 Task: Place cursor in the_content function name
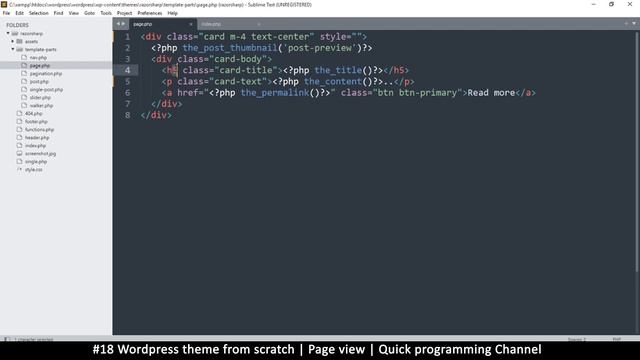click(x=333, y=82)
